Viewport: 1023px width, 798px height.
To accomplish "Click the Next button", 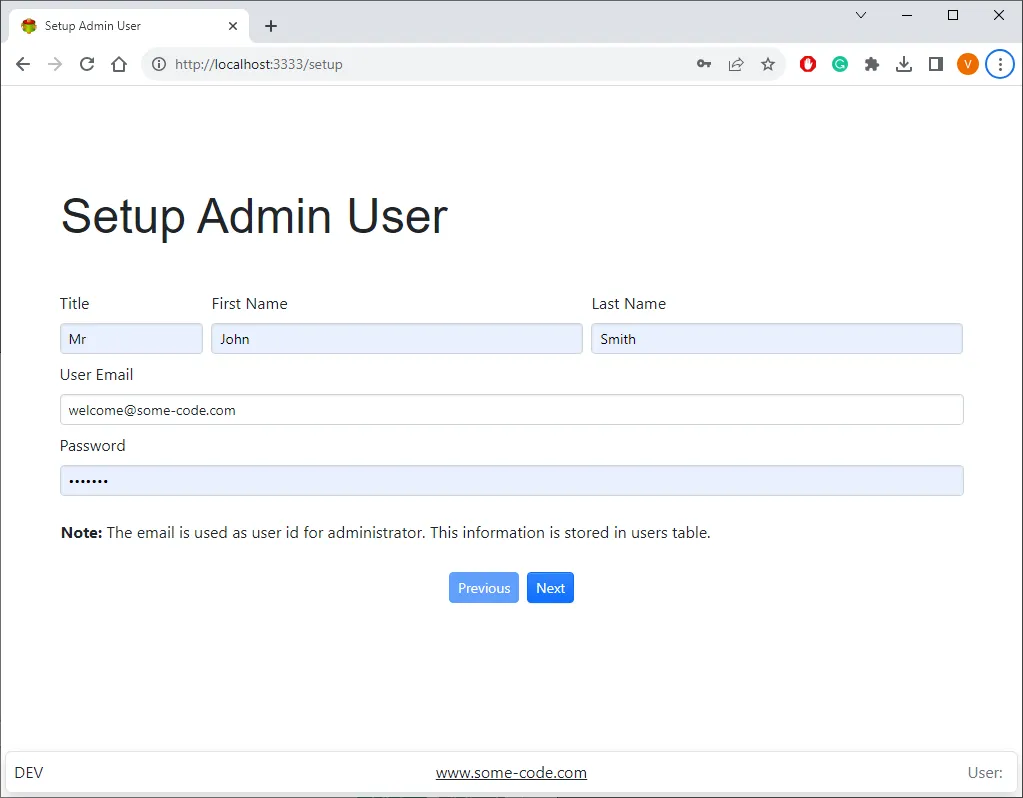I will coord(550,587).
